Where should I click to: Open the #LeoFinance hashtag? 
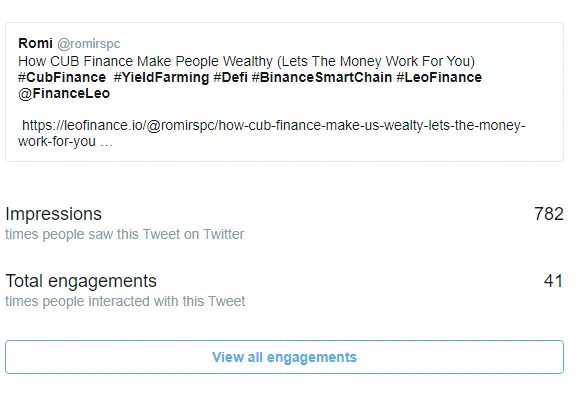(x=439, y=78)
